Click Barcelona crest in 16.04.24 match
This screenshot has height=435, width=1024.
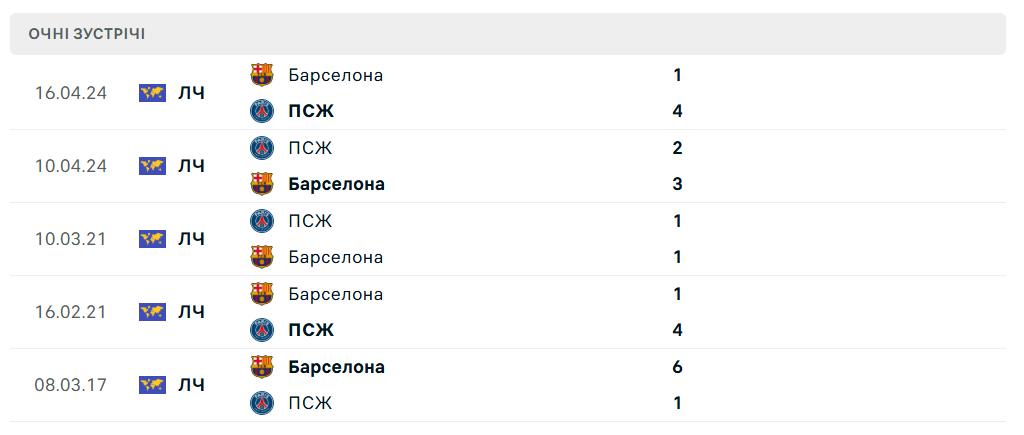point(262,75)
